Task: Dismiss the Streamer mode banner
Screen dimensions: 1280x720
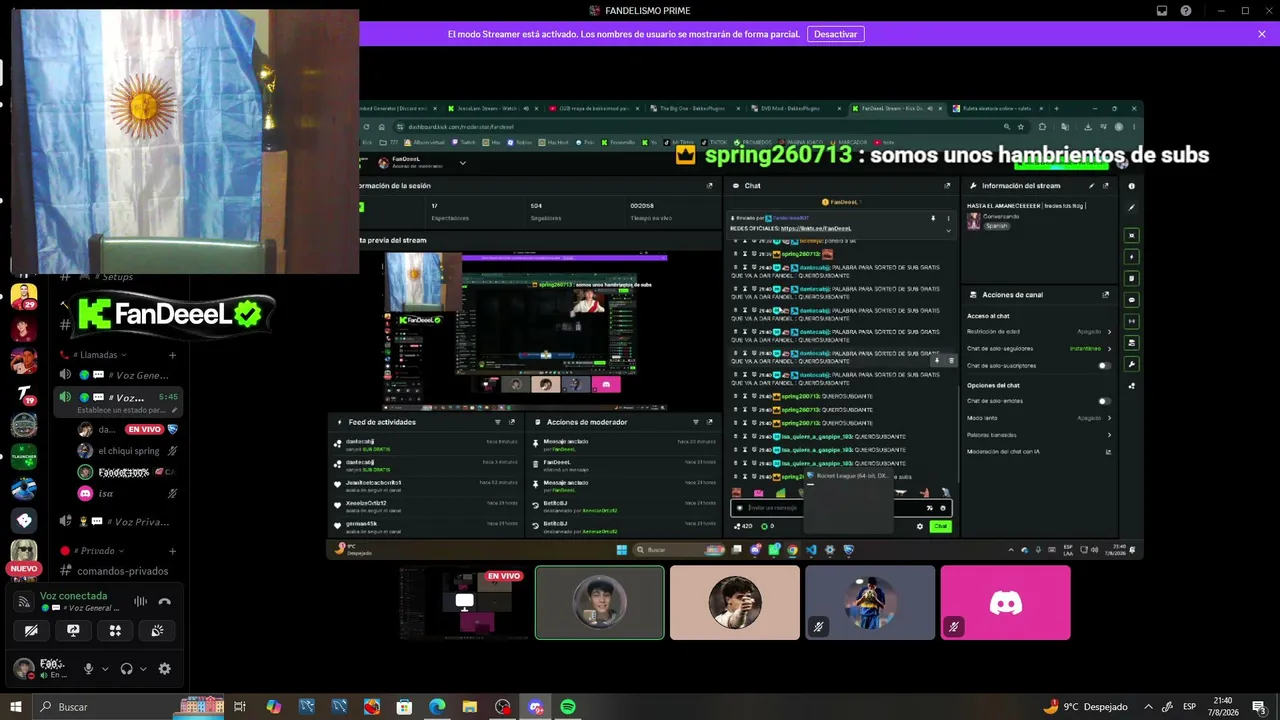Action: click(1262, 34)
